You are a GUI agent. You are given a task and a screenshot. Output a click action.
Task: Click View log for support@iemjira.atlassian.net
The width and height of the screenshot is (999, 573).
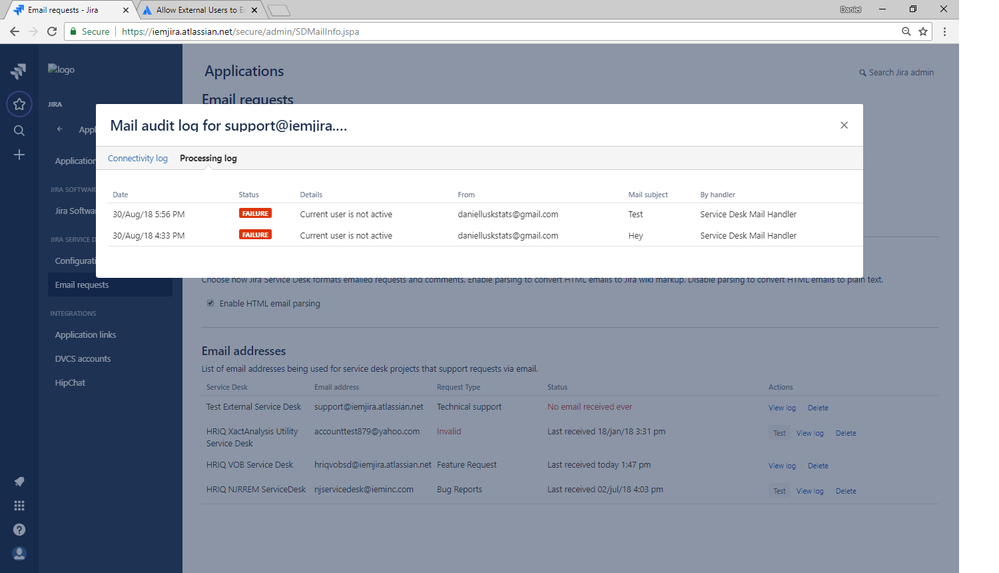(782, 408)
